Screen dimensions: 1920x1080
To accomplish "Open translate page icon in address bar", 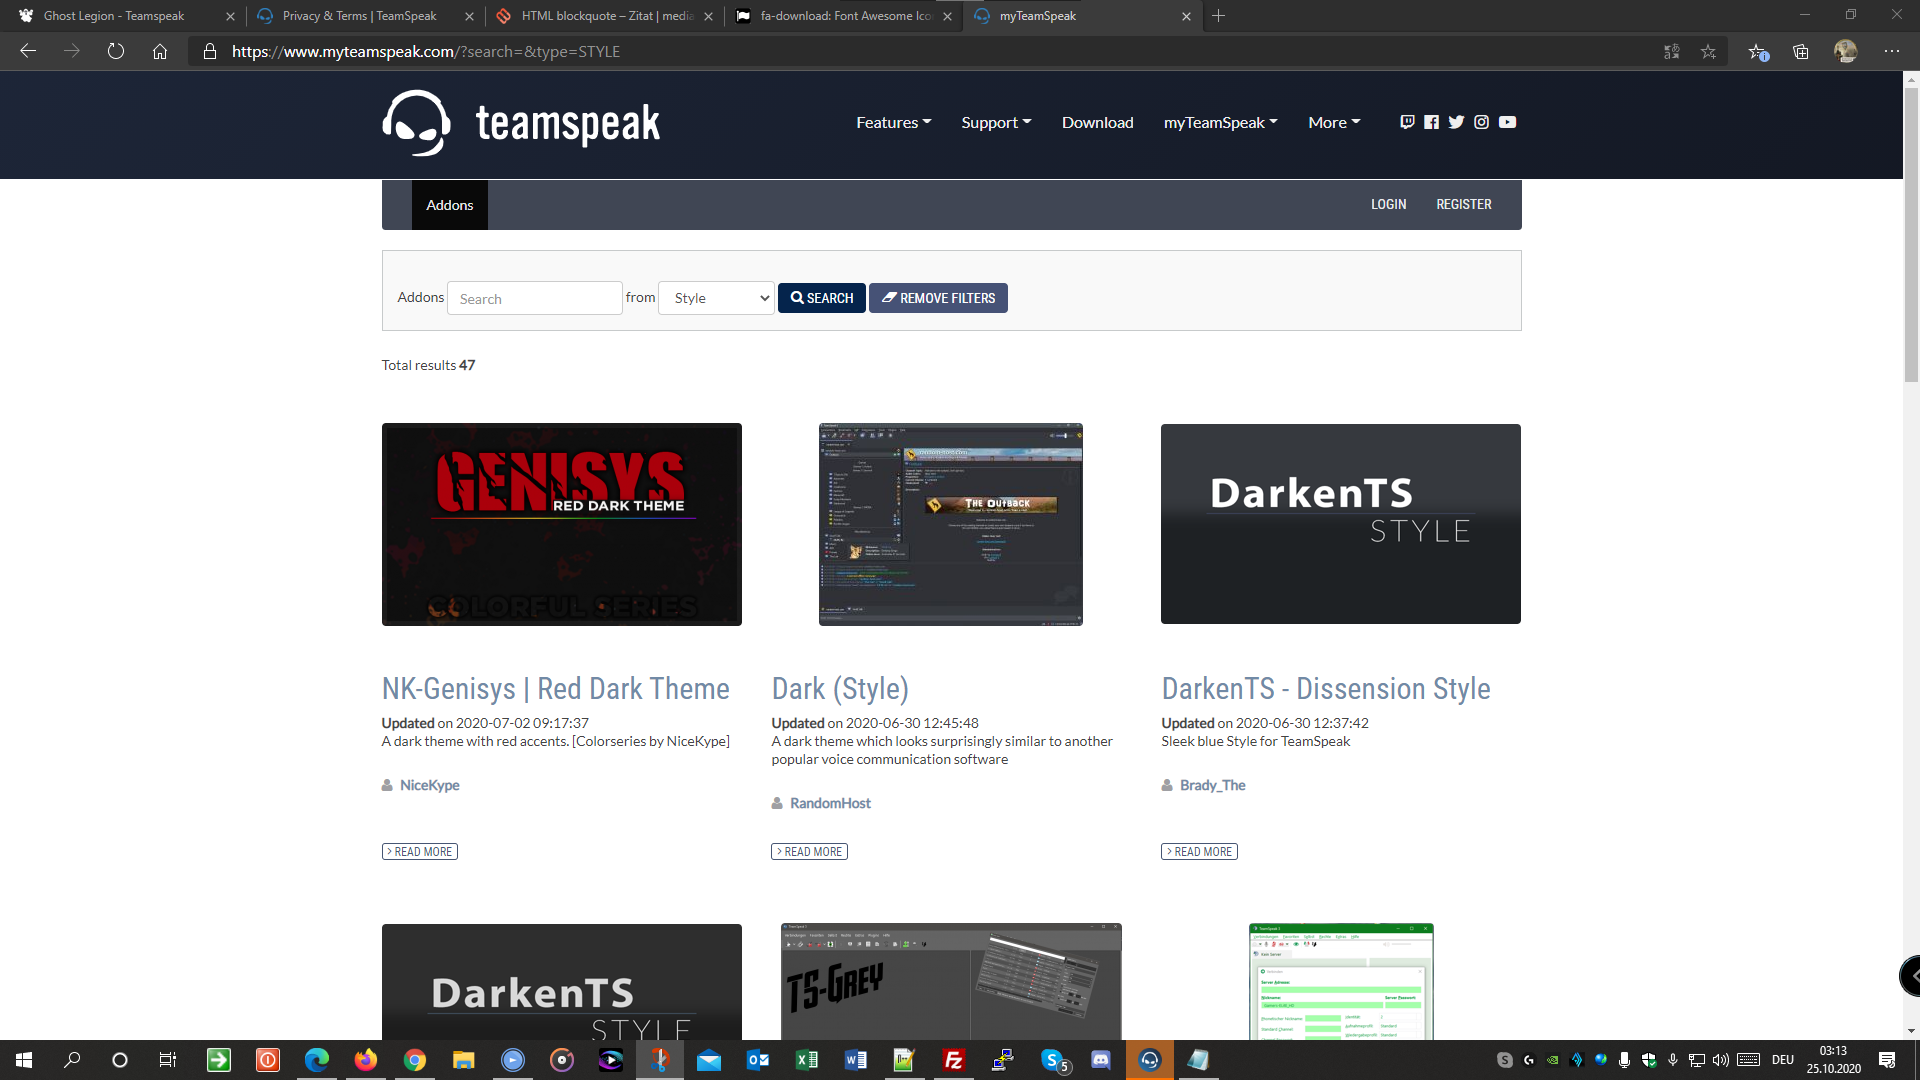I will pyautogui.click(x=1671, y=51).
